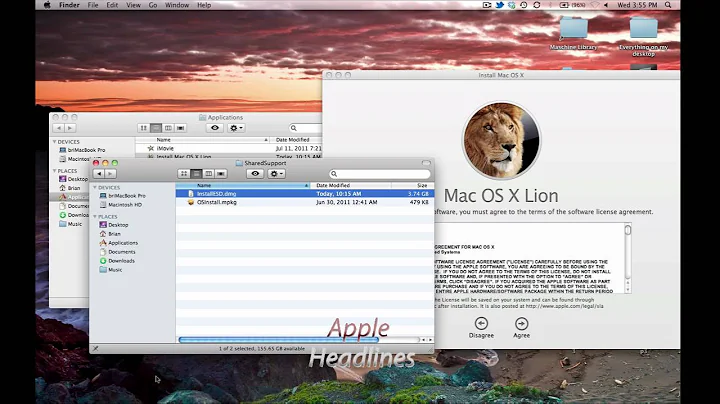Click the volume menu bar icon
The image size is (720, 404).
point(606,5)
